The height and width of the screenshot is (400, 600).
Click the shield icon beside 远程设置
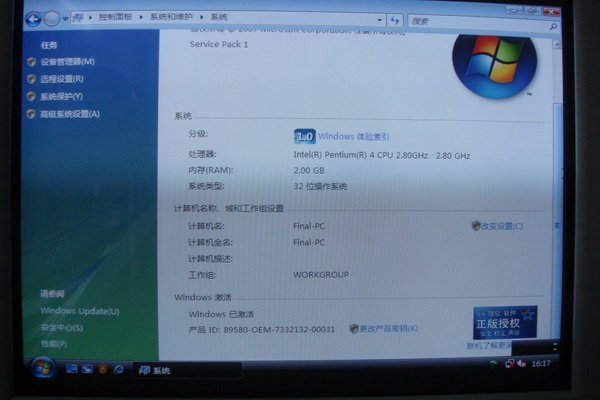(31, 79)
